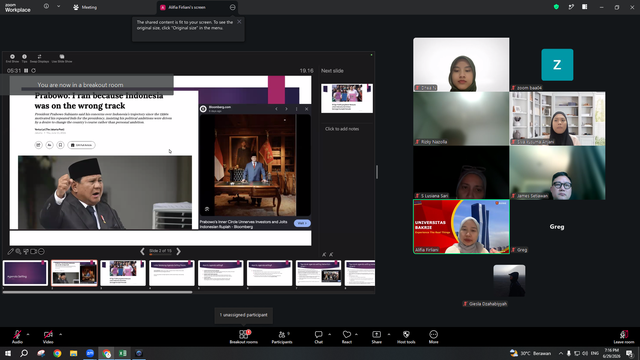
Task: Click Swap Displays in presenter view
Action: (39, 58)
